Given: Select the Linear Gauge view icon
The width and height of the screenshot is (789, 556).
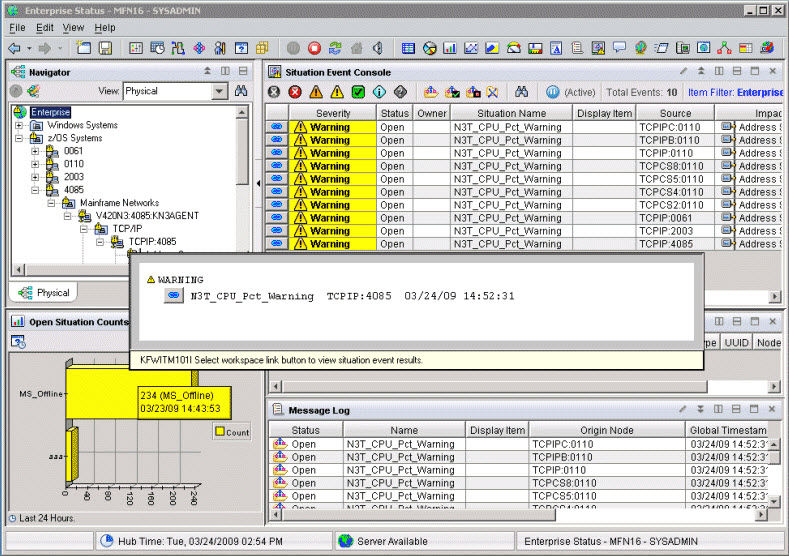Looking at the screenshot, I should click(535, 48).
